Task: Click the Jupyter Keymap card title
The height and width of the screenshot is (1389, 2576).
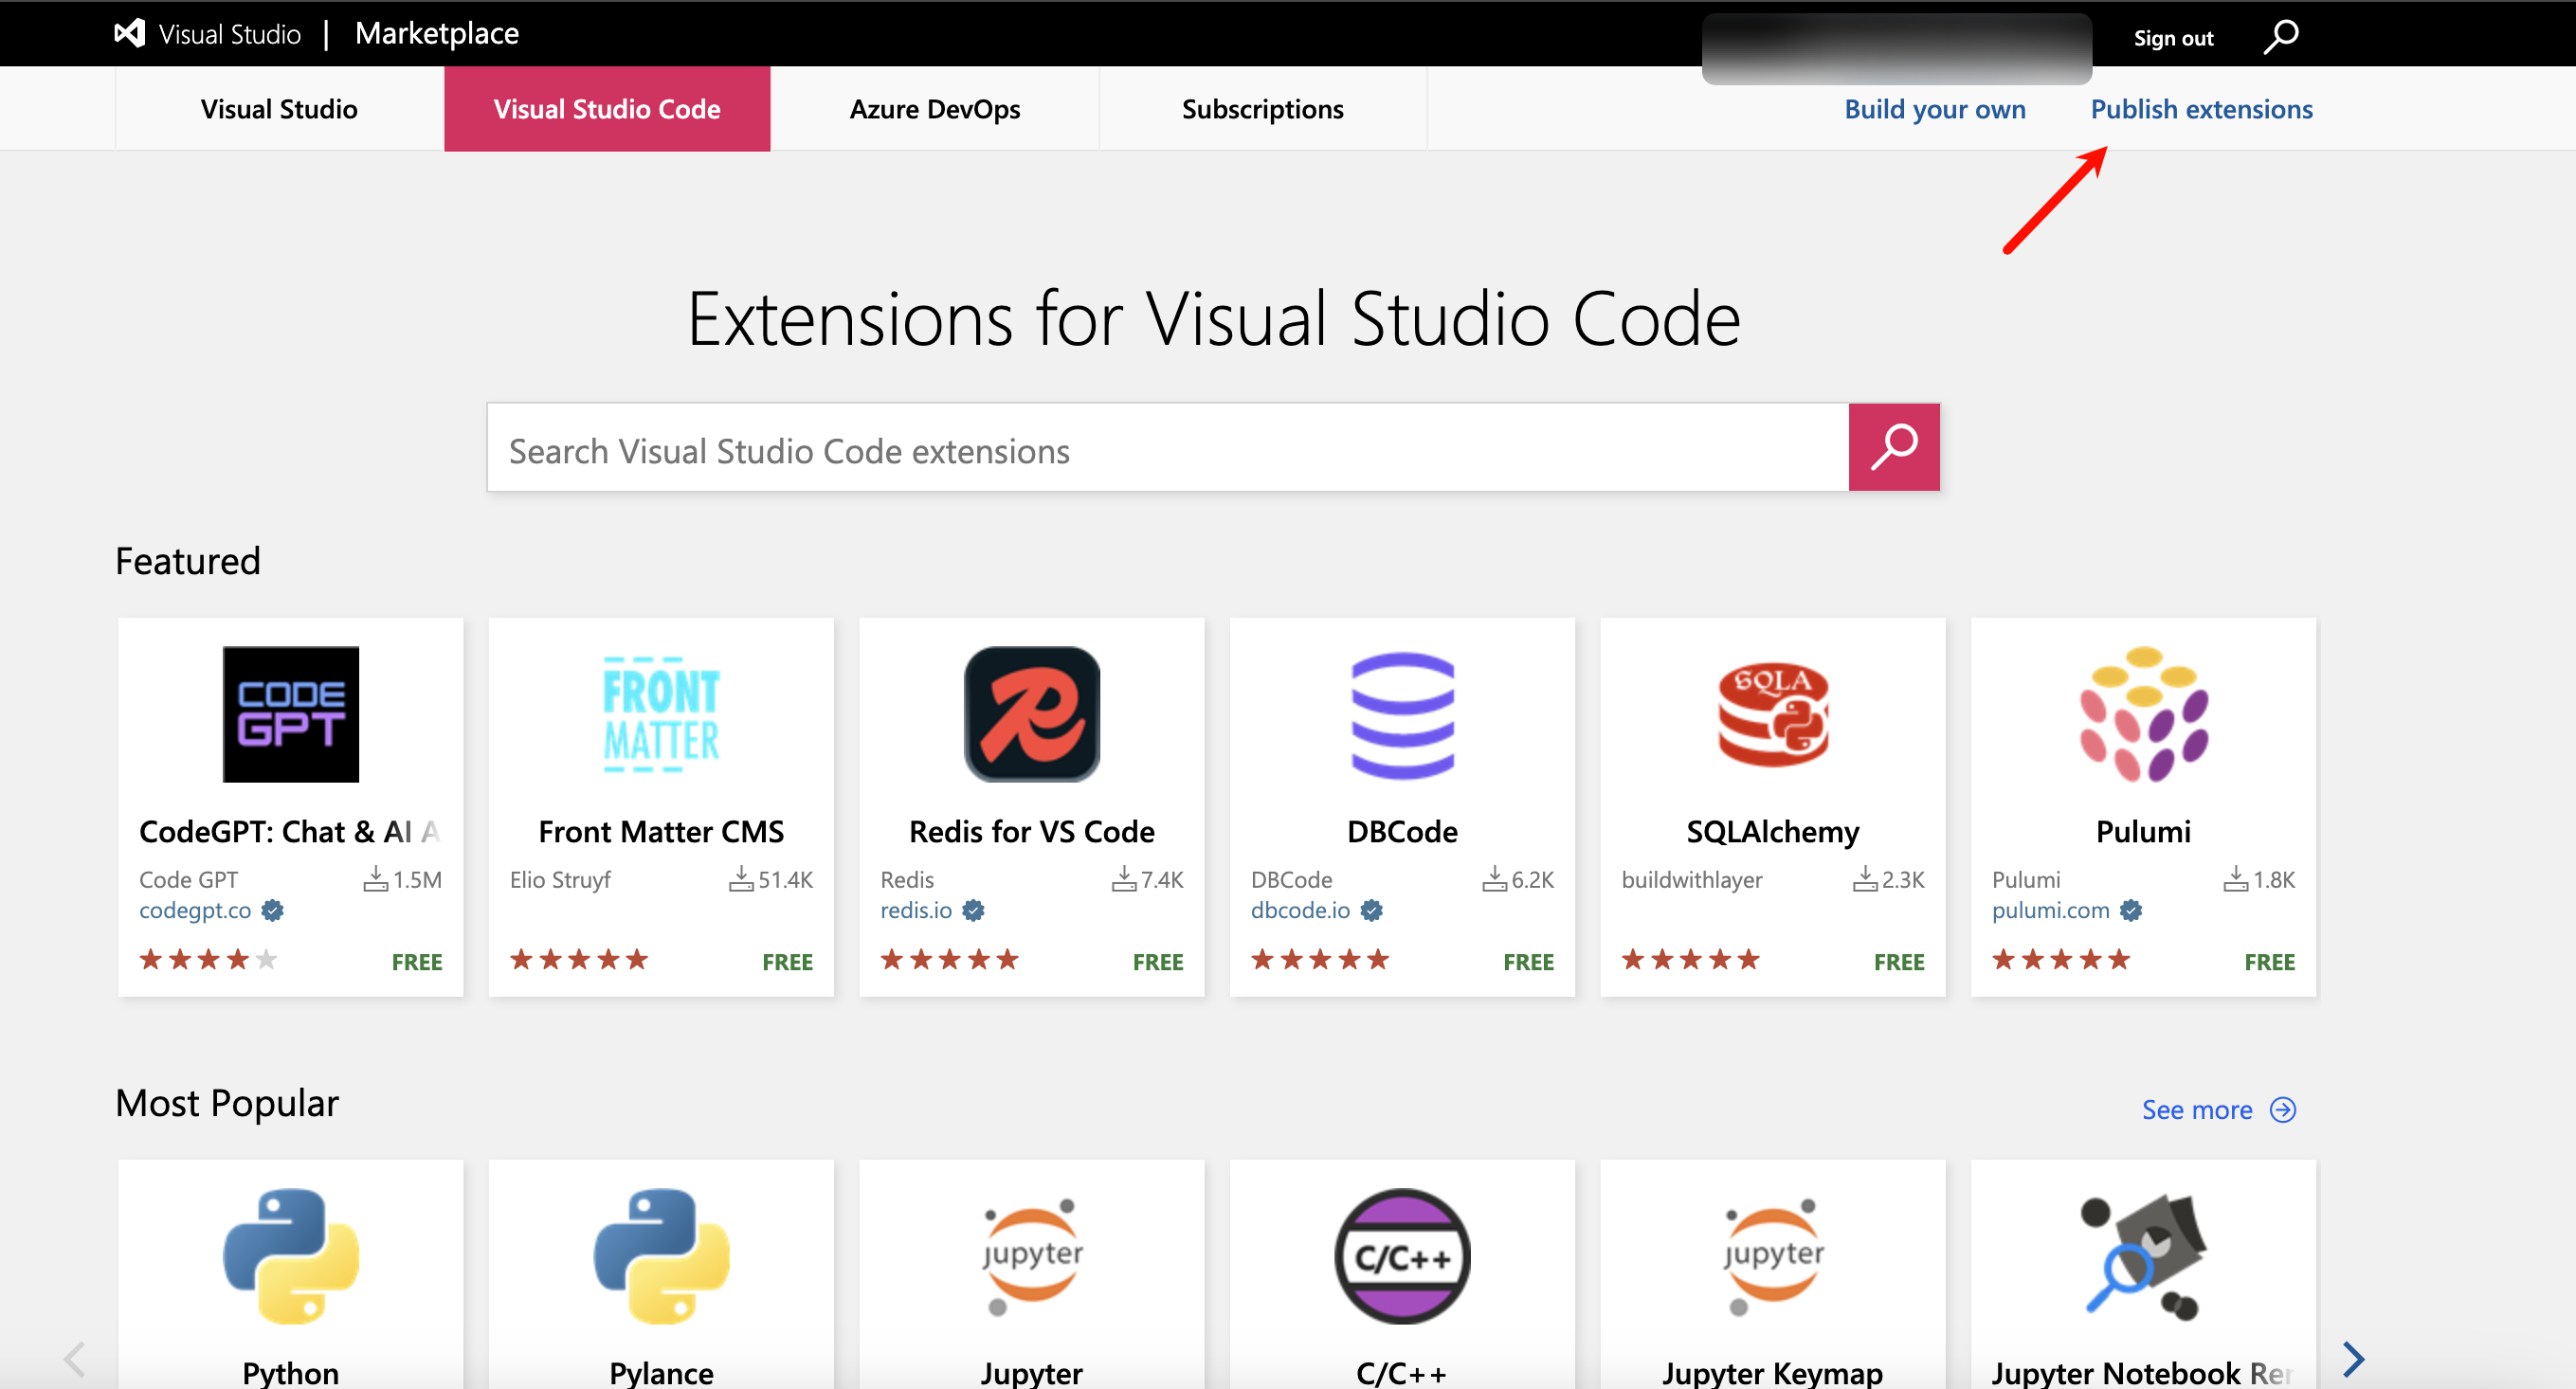Action: tap(1773, 1372)
